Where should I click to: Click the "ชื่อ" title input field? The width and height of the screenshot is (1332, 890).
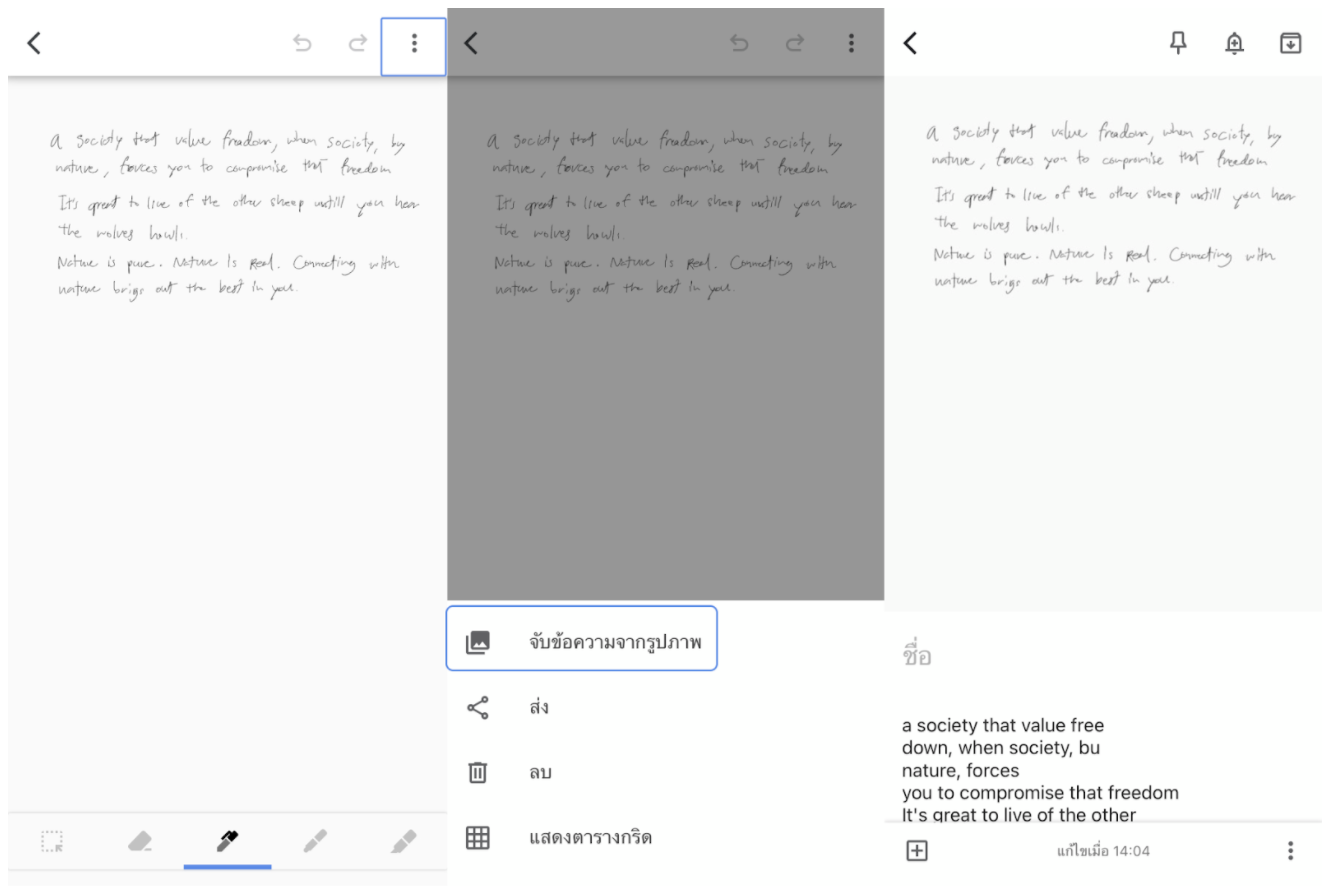[x=1100, y=657]
